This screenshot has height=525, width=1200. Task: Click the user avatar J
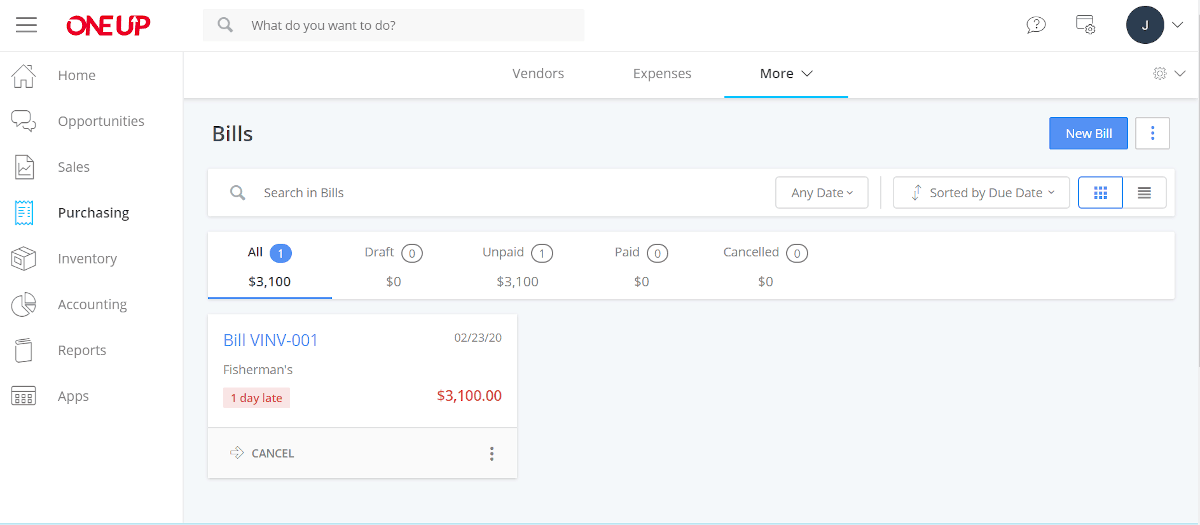pyautogui.click(x=1145, y=25)
